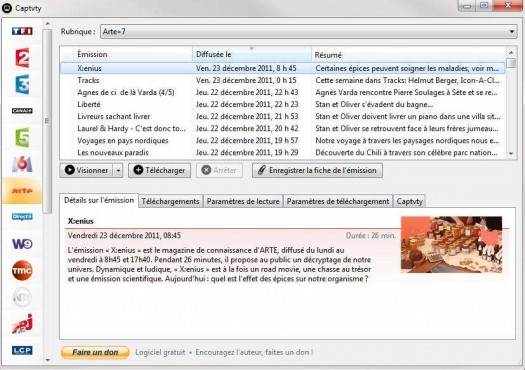
Task: Switch to Détails sur l'émission tab
Action: pos(99,200)
